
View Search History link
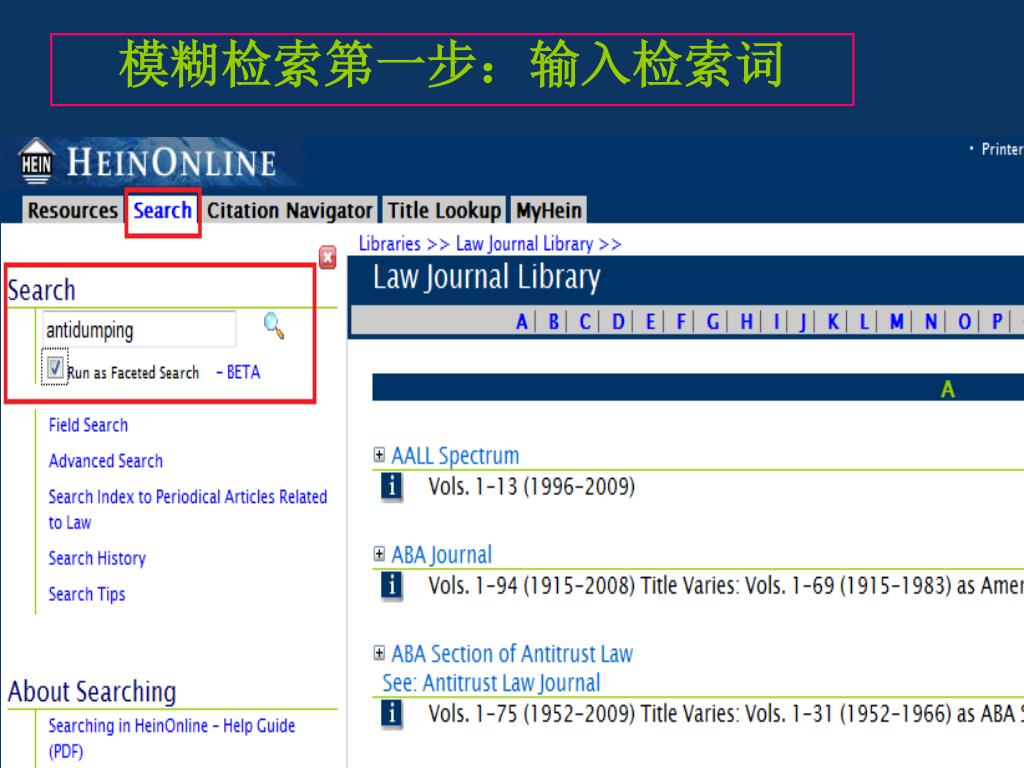point(97,558)
